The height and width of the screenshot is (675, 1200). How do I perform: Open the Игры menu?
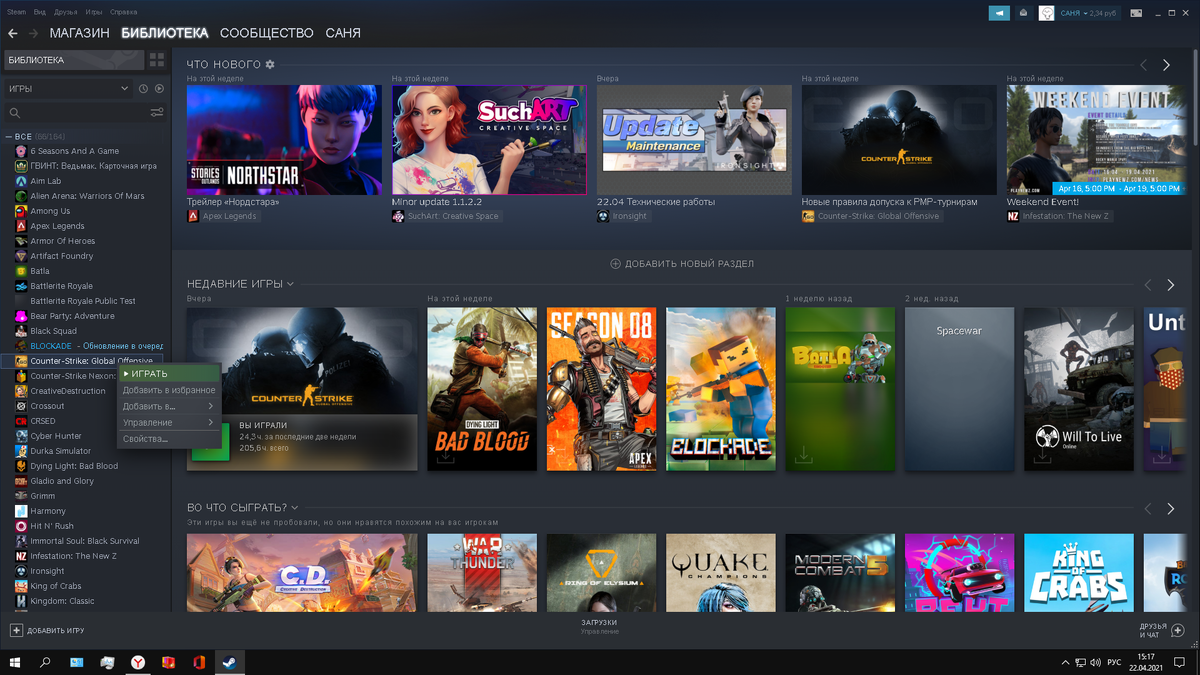(x=94, y=12)
